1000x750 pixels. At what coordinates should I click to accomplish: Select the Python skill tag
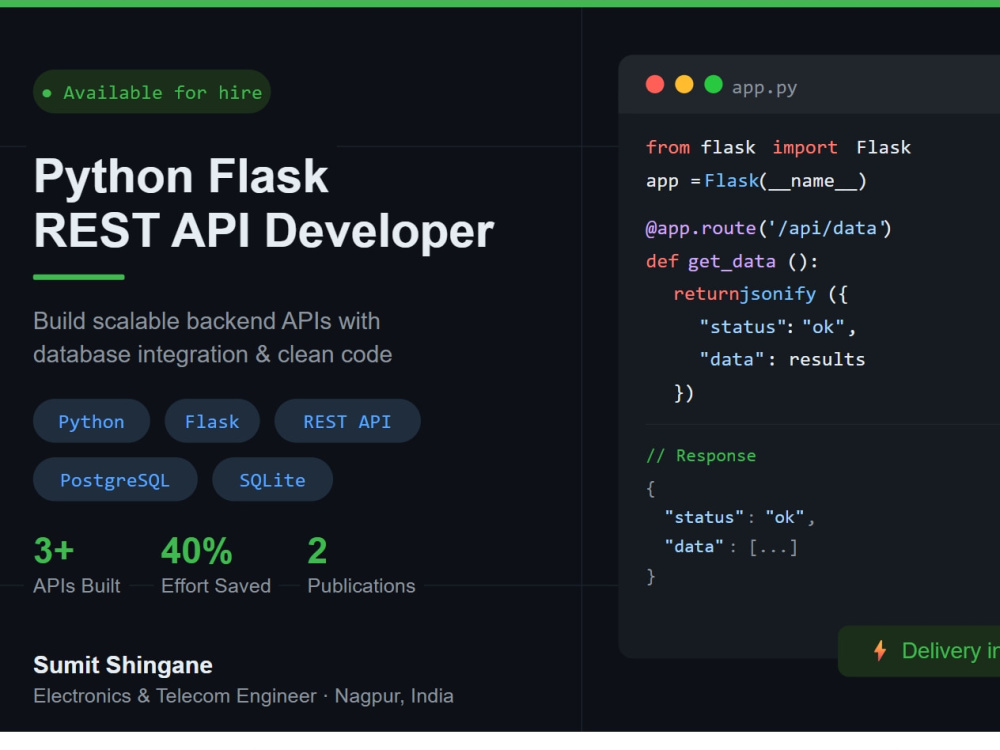[91, 422]
